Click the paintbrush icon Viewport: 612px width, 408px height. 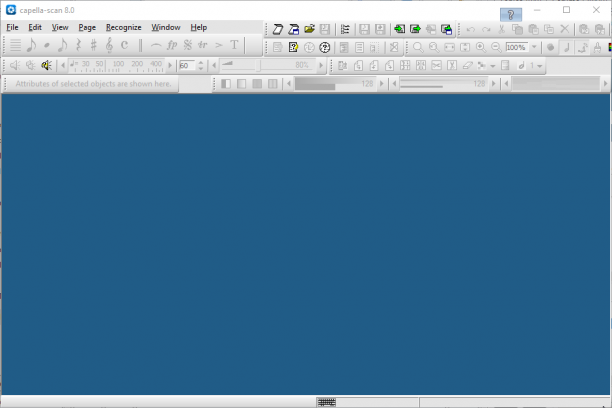[597, 47]
